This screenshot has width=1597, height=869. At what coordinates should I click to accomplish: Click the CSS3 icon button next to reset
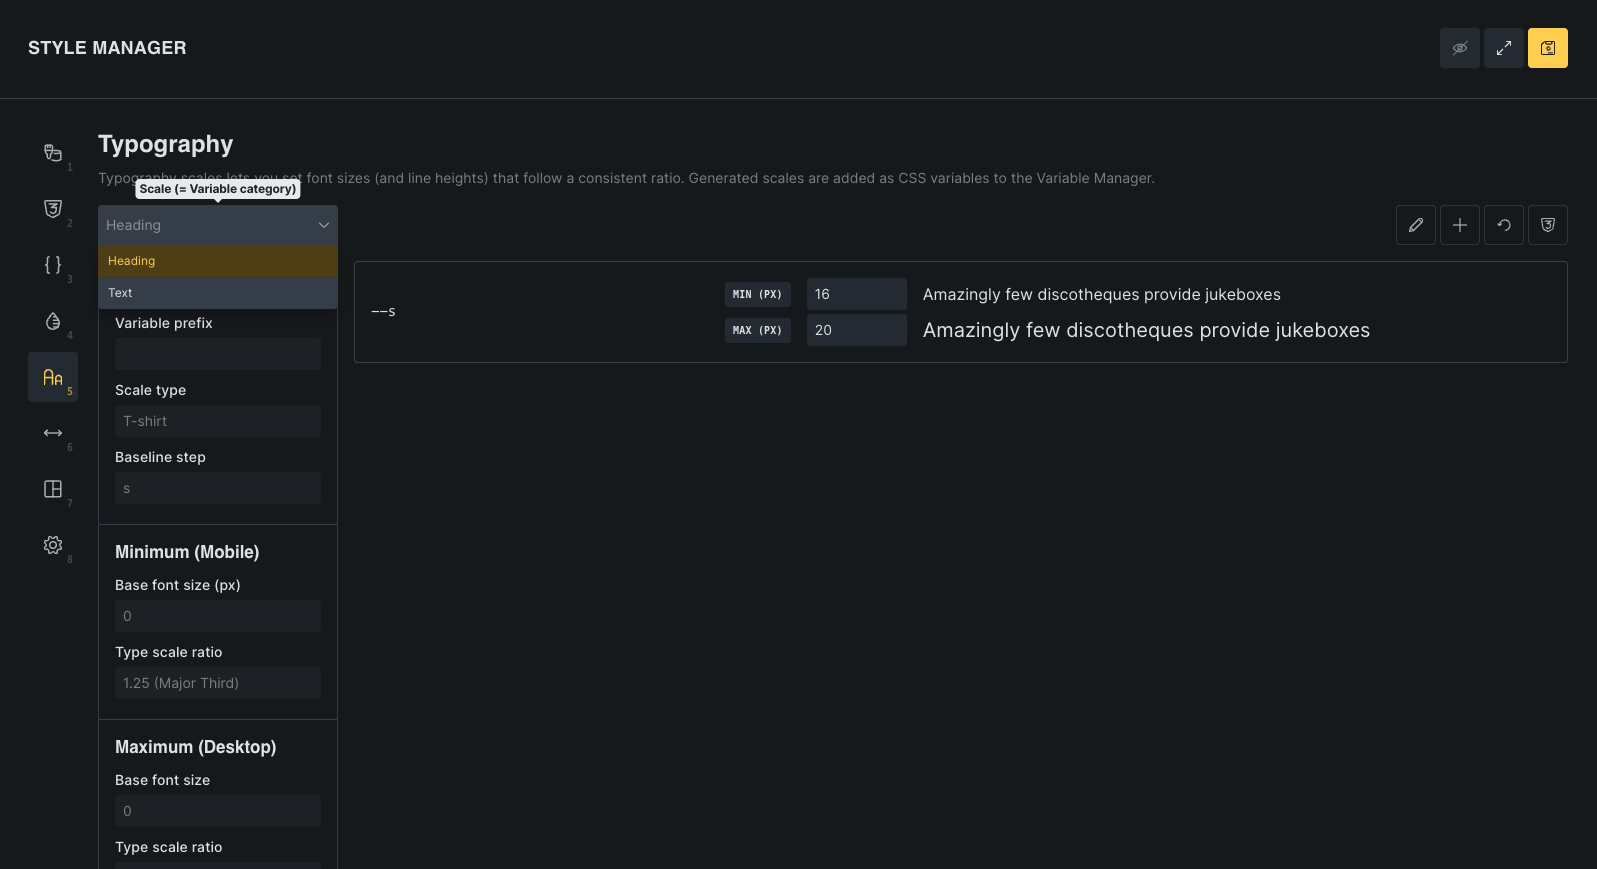coord(1547,225)
